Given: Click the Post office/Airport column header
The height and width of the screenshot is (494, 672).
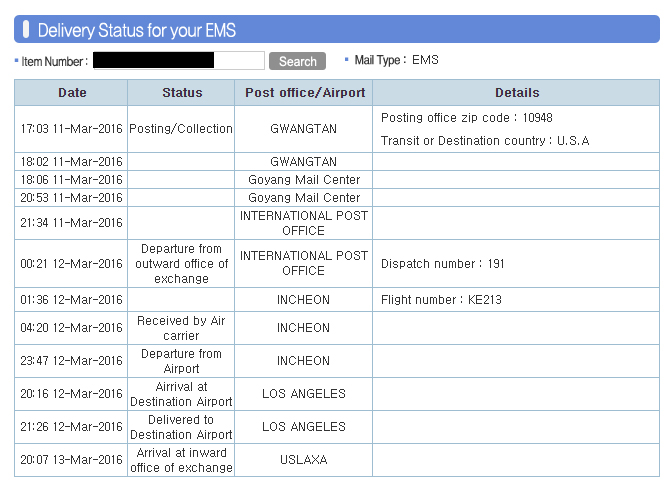Looking at the screenshot, I should (x=304, y=93).
